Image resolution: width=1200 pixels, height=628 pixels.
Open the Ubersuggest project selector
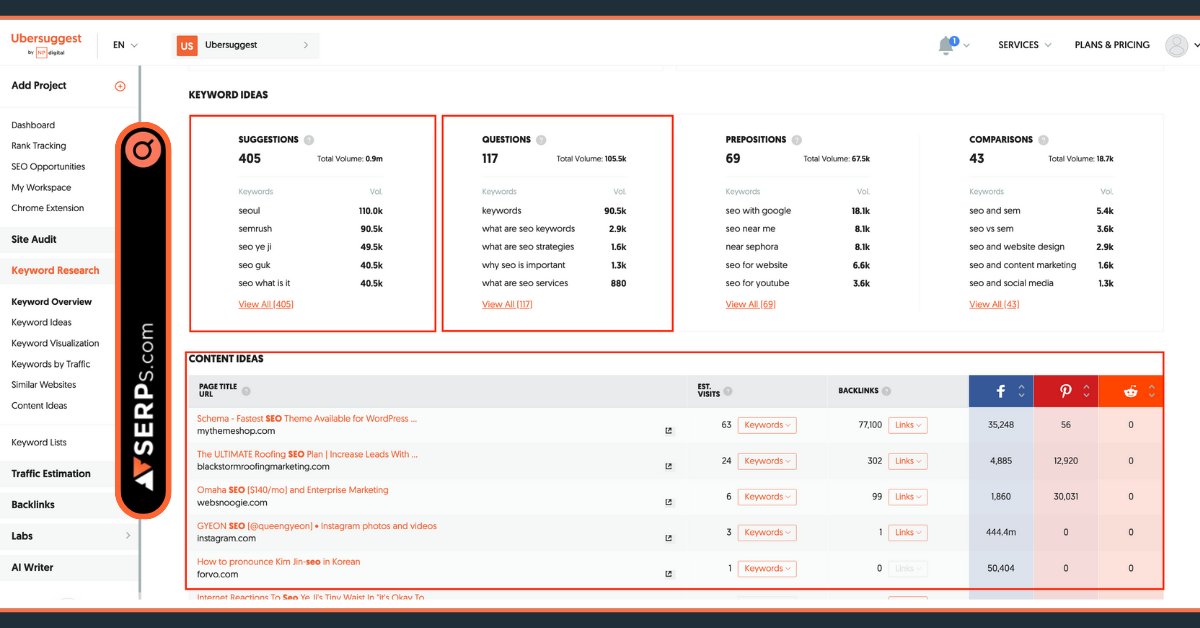(247, 45)
